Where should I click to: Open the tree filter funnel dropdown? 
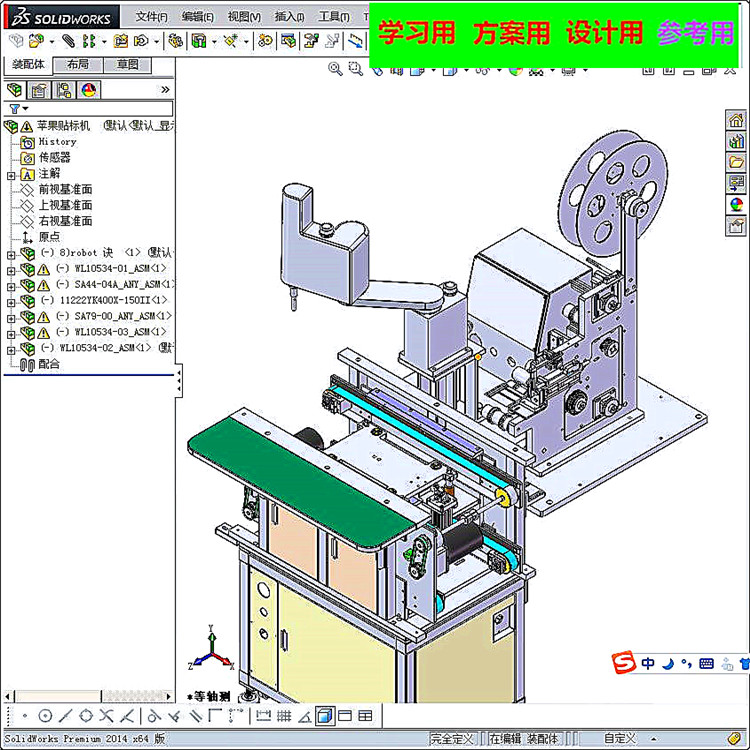click(x=19, y=109)
